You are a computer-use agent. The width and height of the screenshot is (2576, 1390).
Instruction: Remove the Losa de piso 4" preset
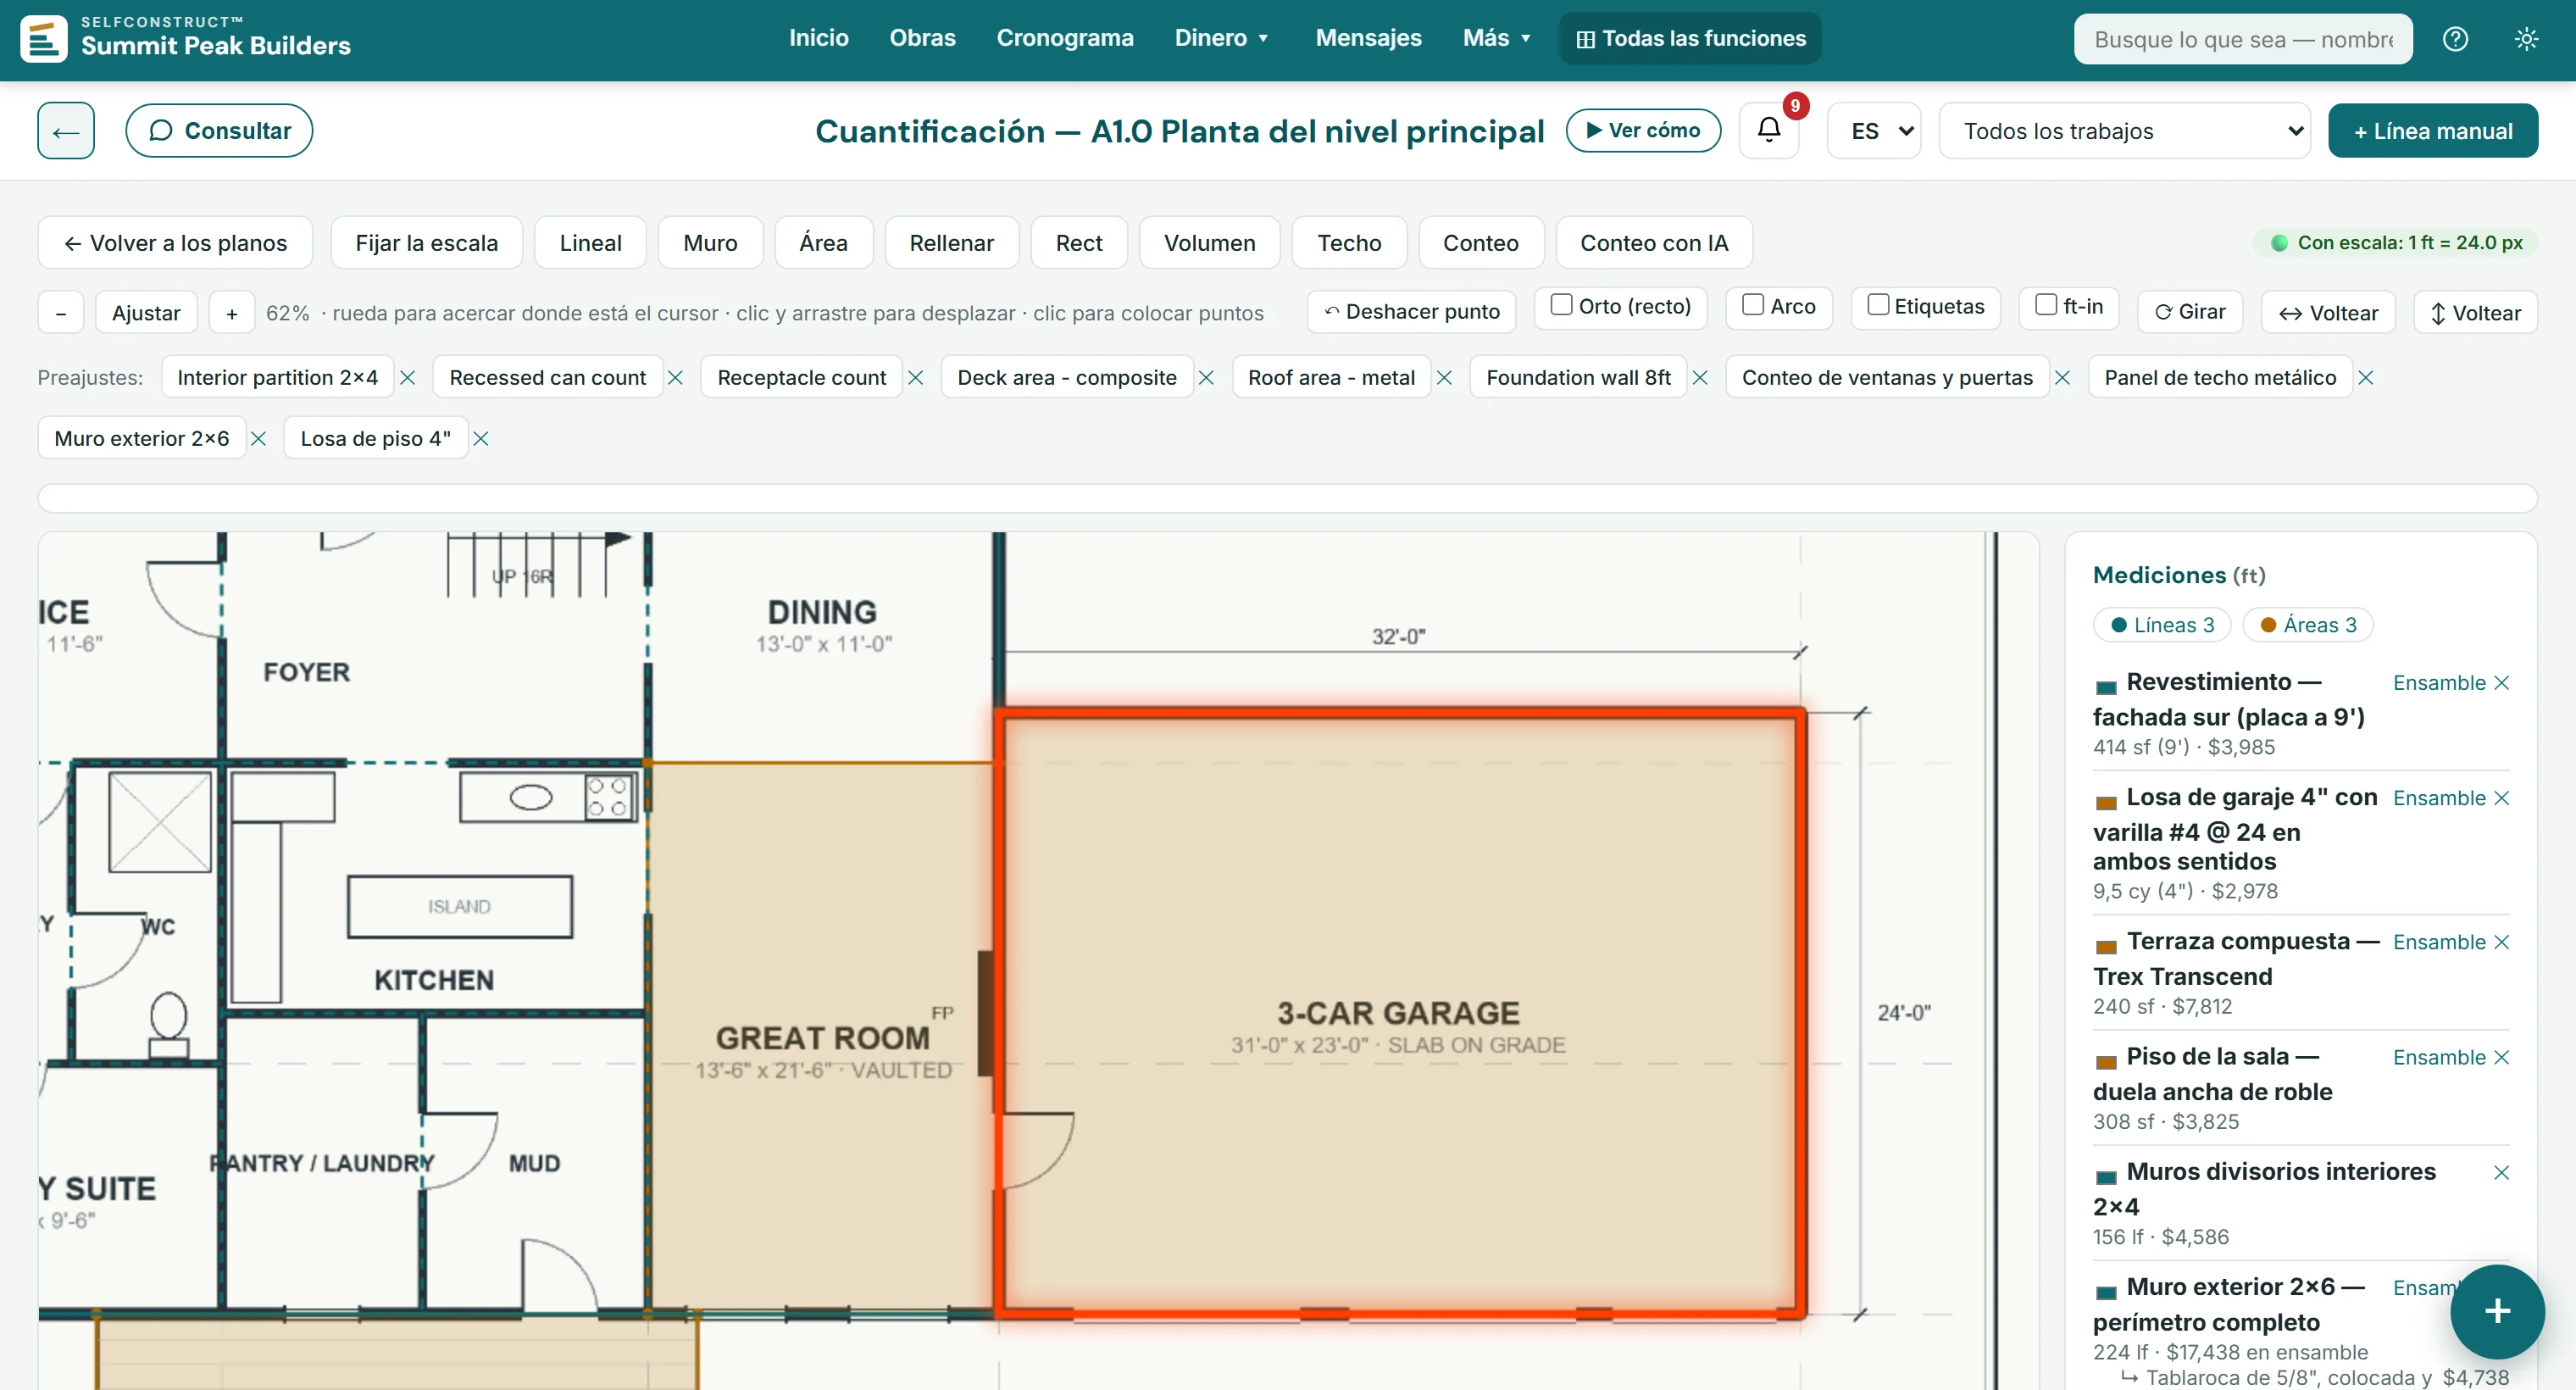point(481,438)
